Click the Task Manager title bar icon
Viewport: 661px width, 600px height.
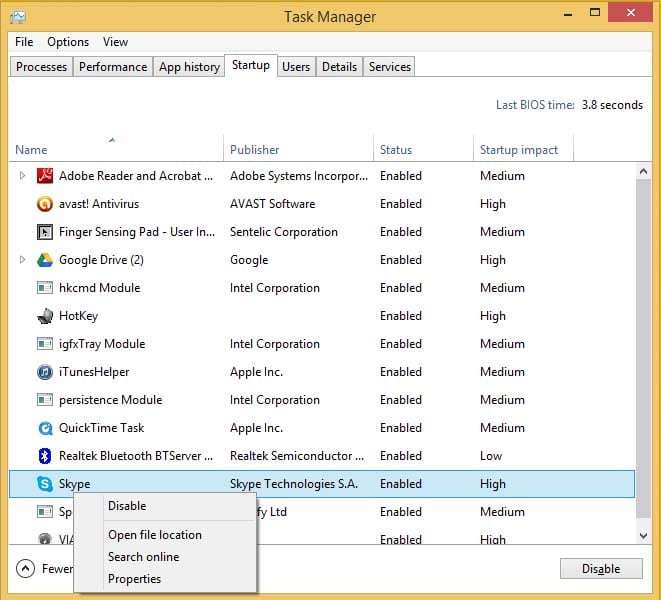point(18,16)
